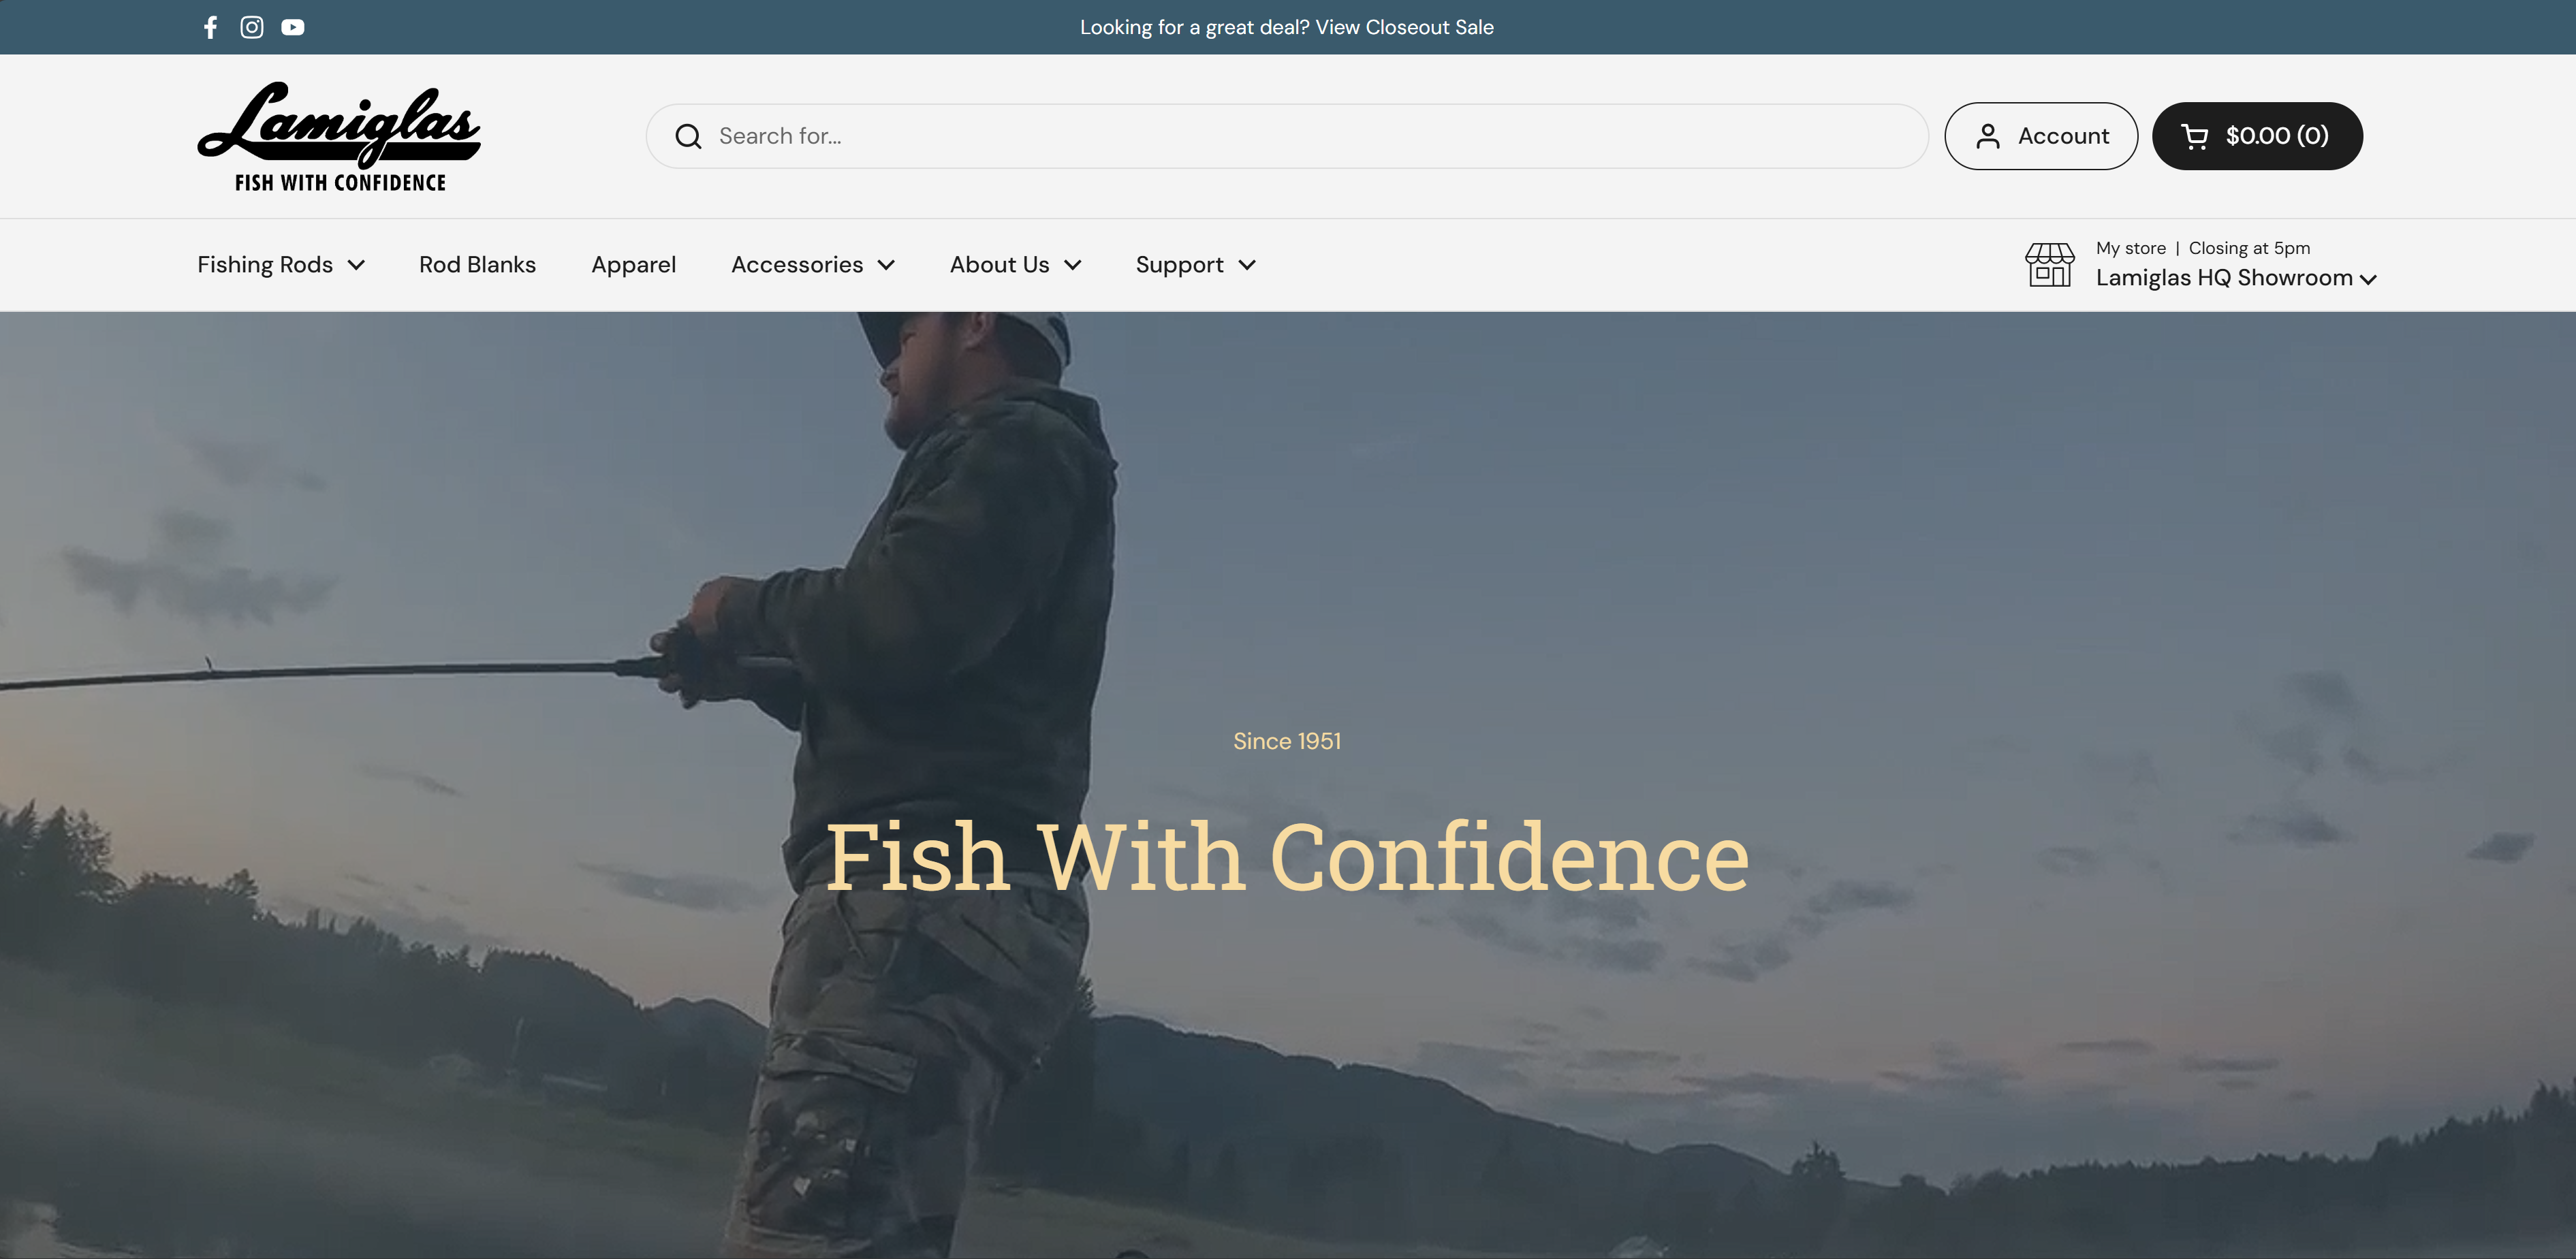
Task: Click the magnifying glass search icon
Action: tap(688, 136)
